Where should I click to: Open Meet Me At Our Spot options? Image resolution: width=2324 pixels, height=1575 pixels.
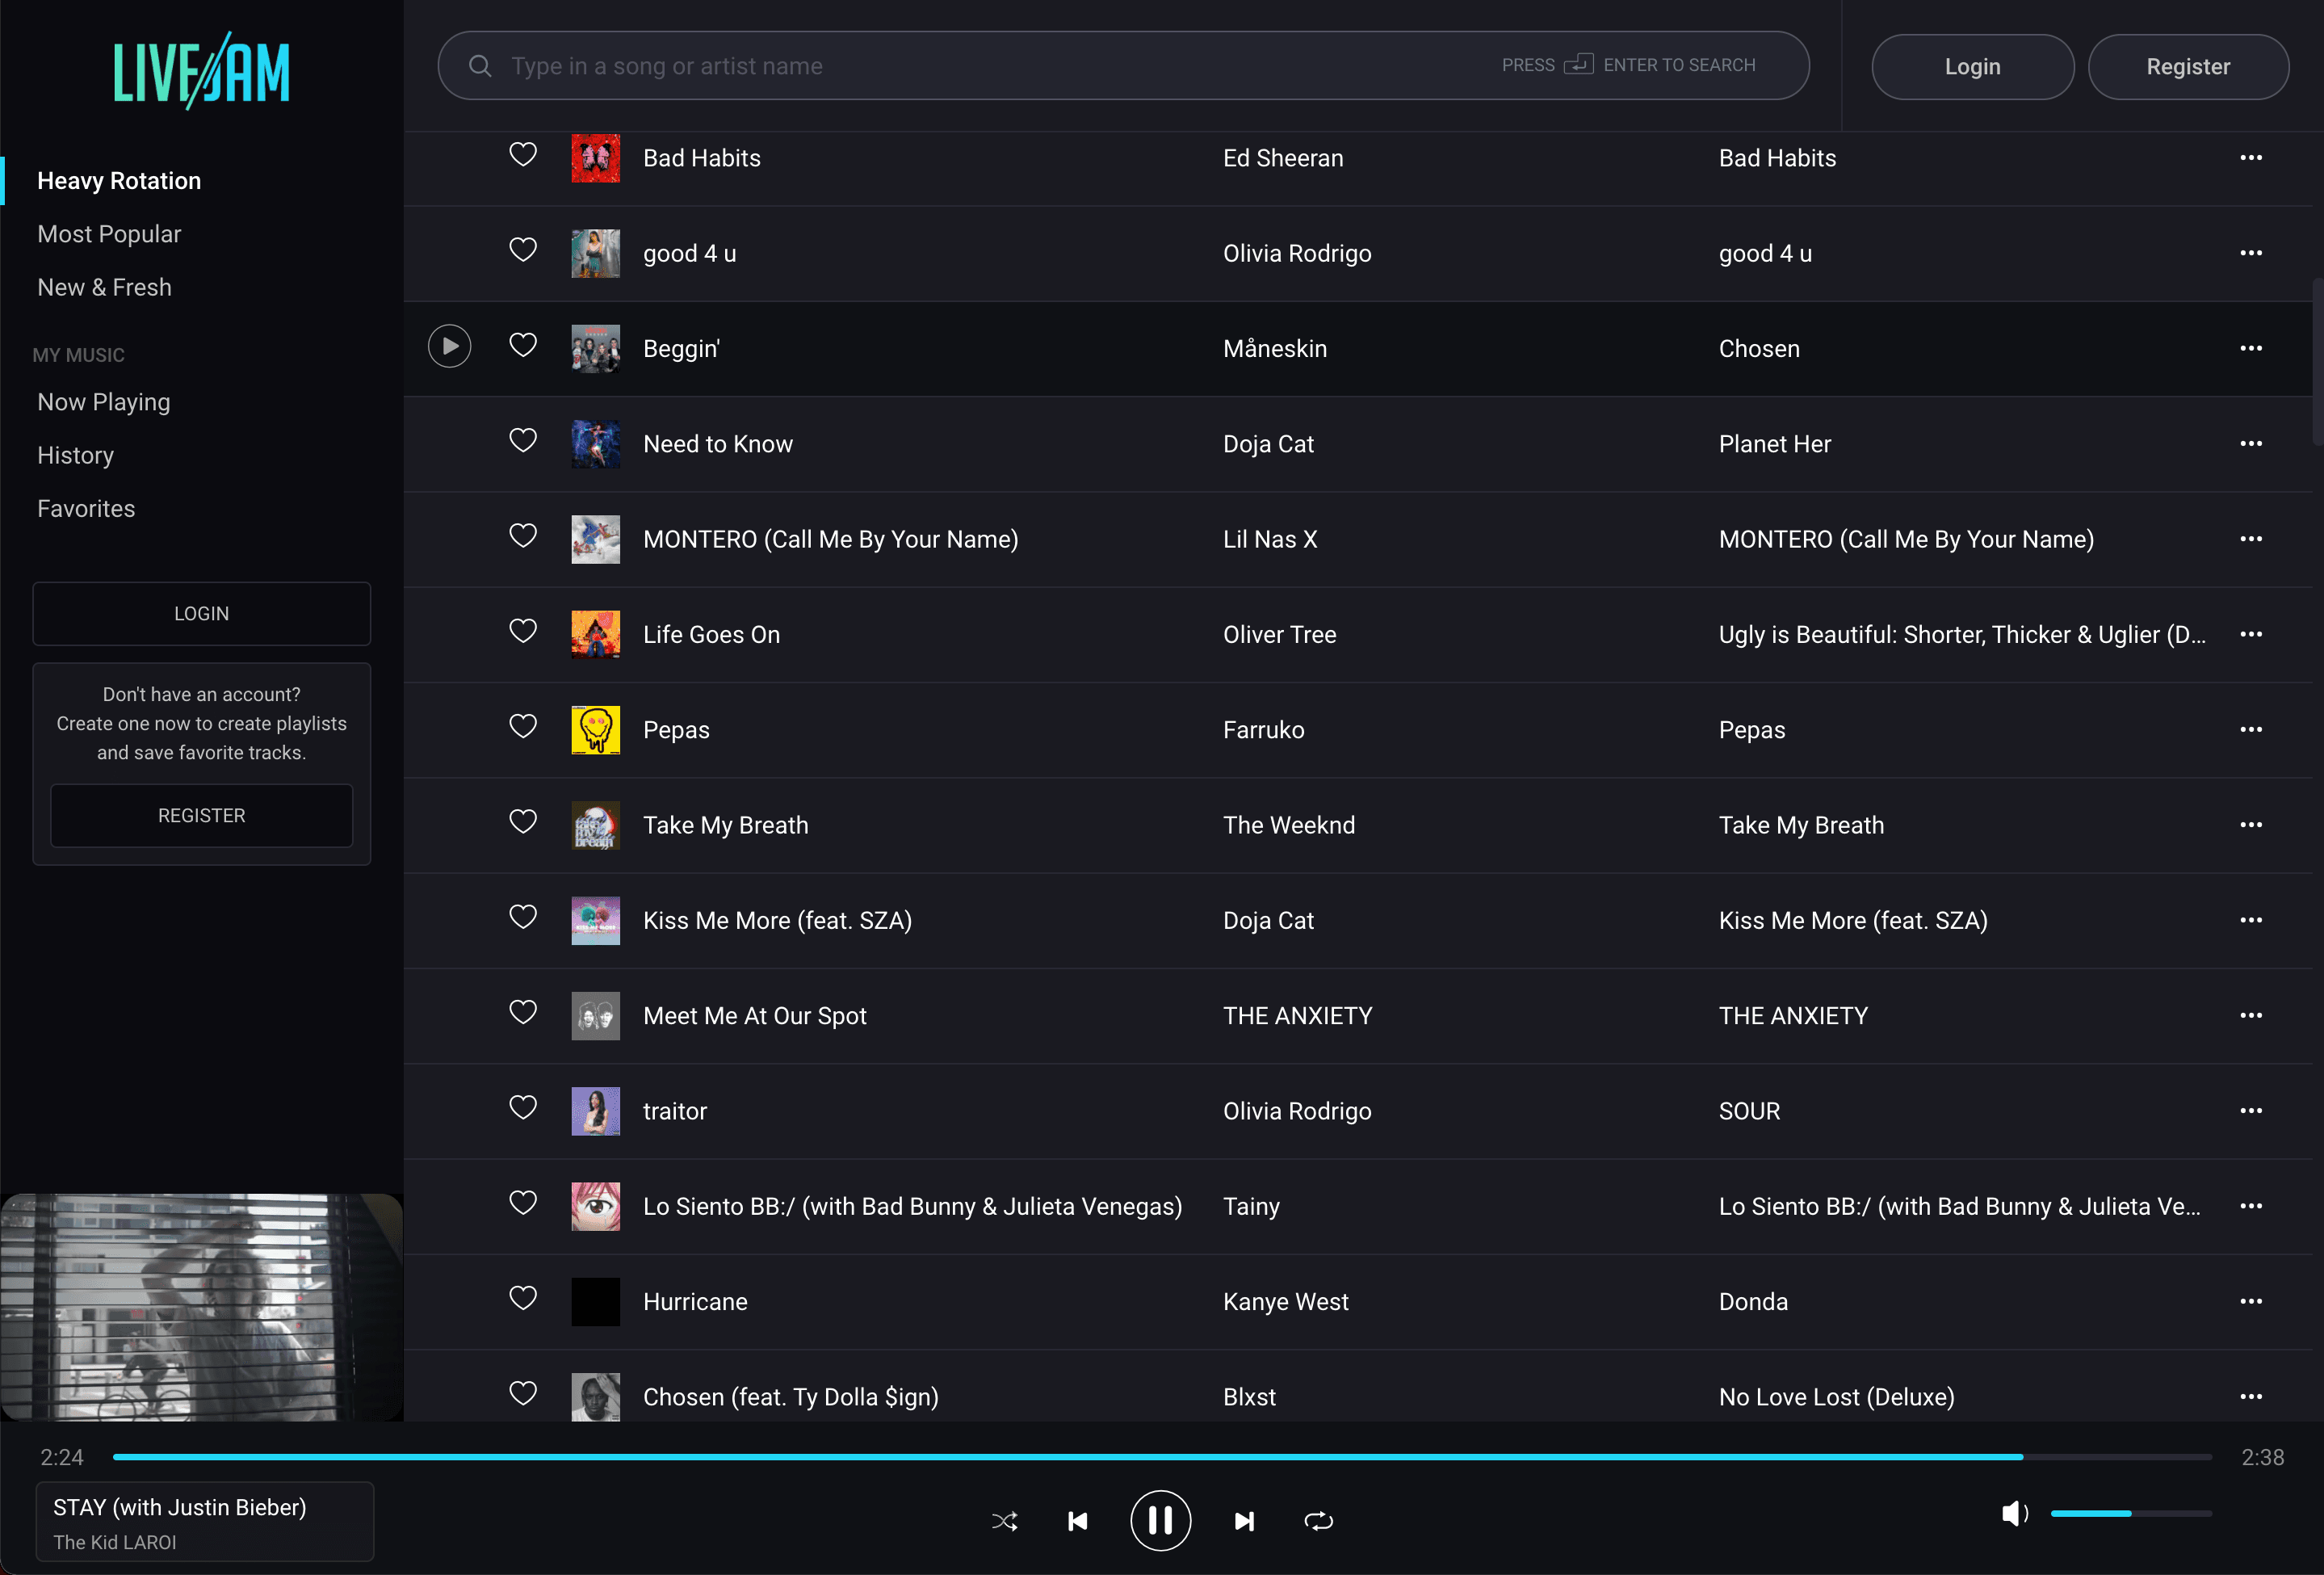point(2250,1016)
